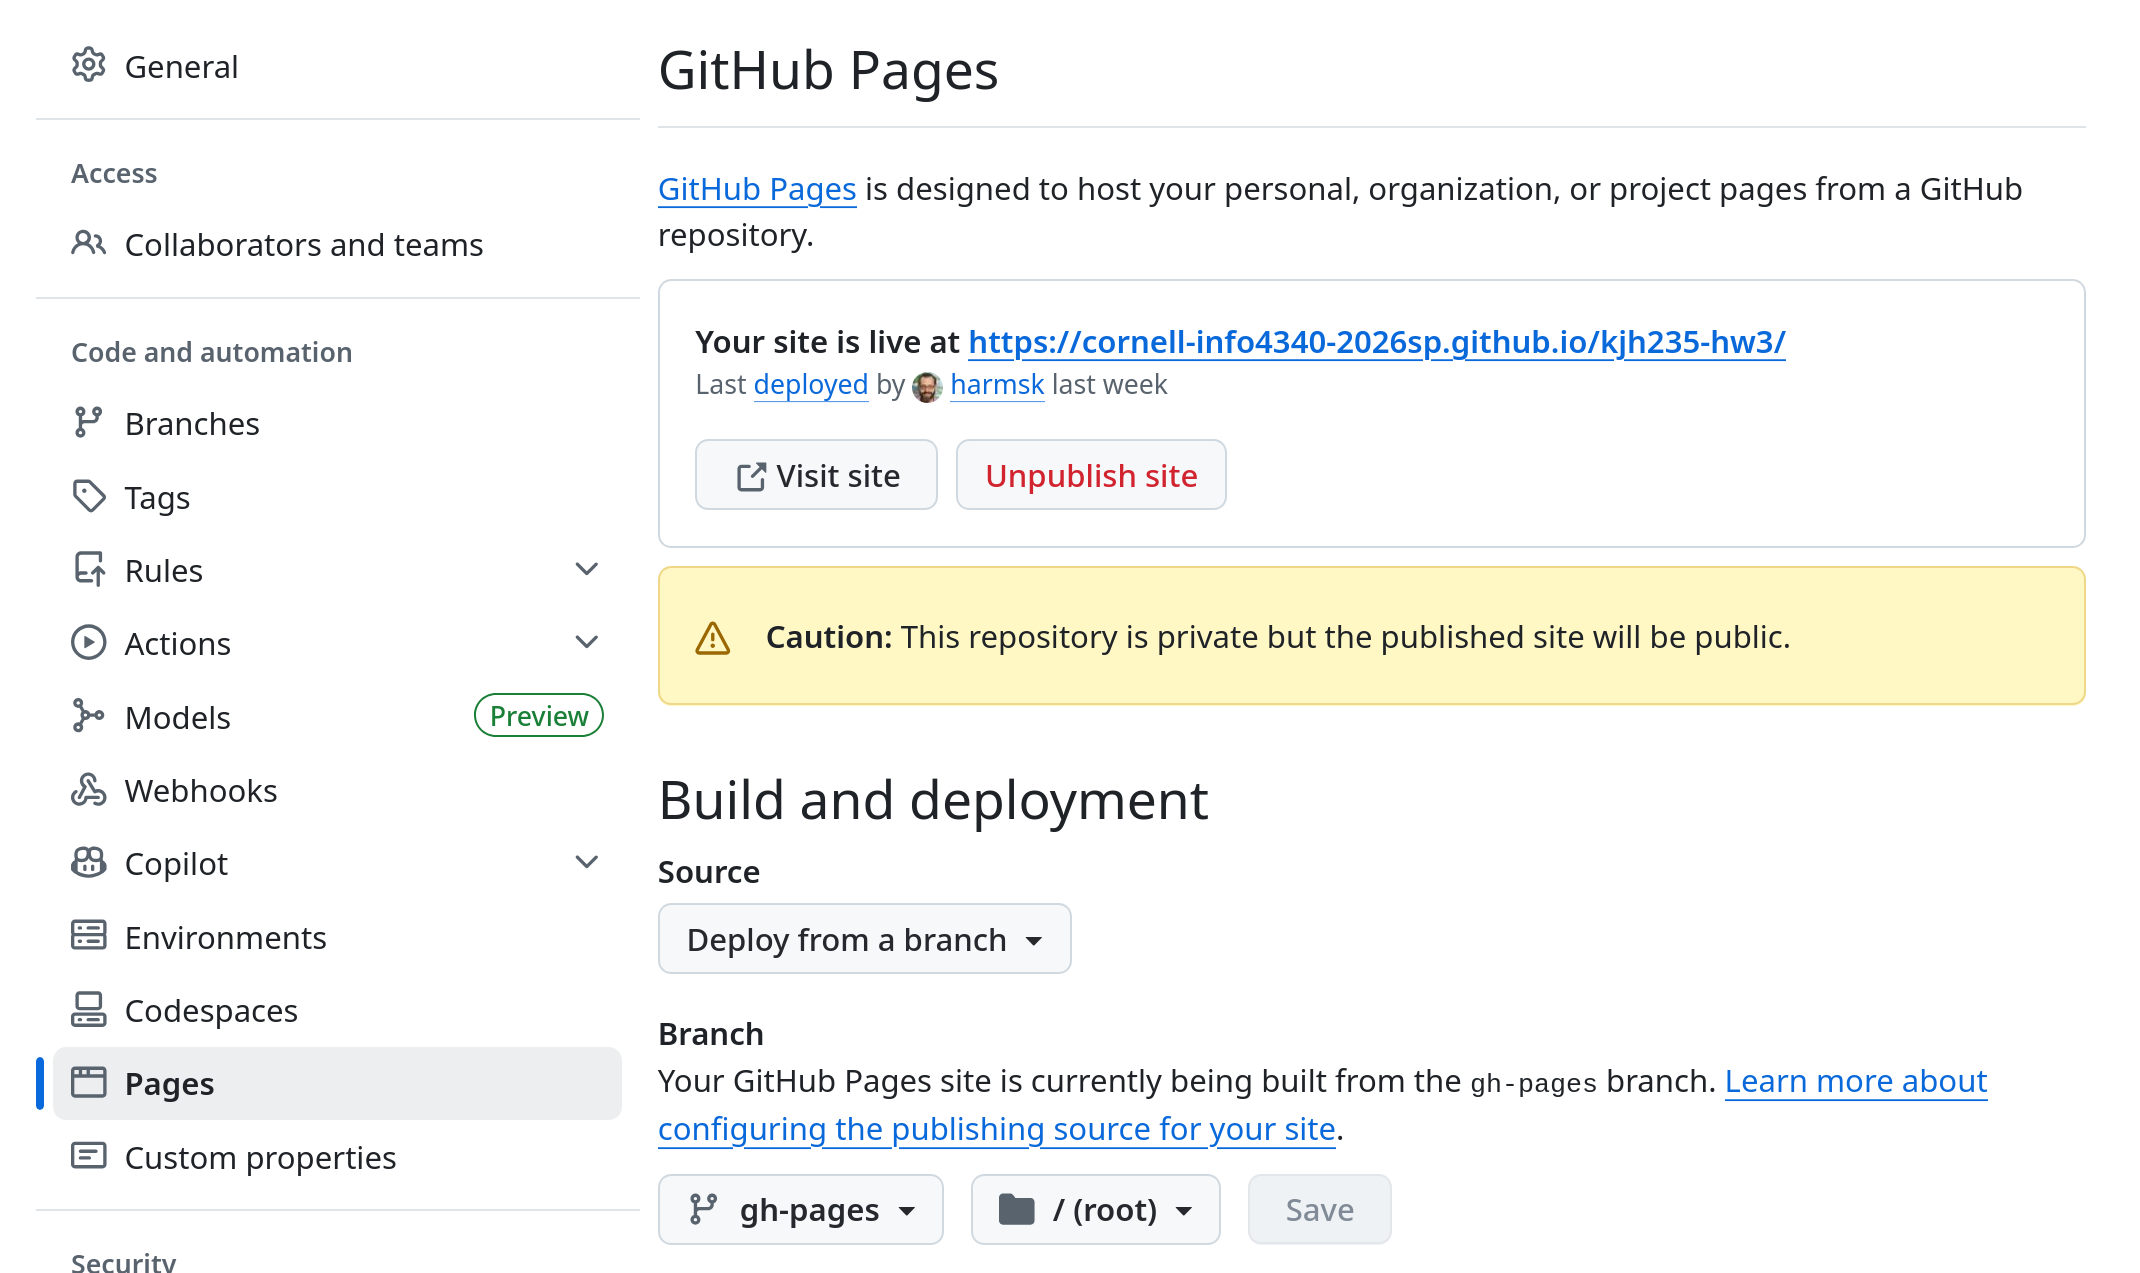This screenshot has height=1273, width=2140.
Task: Click the Tags label icon
Action: (88, 496)
